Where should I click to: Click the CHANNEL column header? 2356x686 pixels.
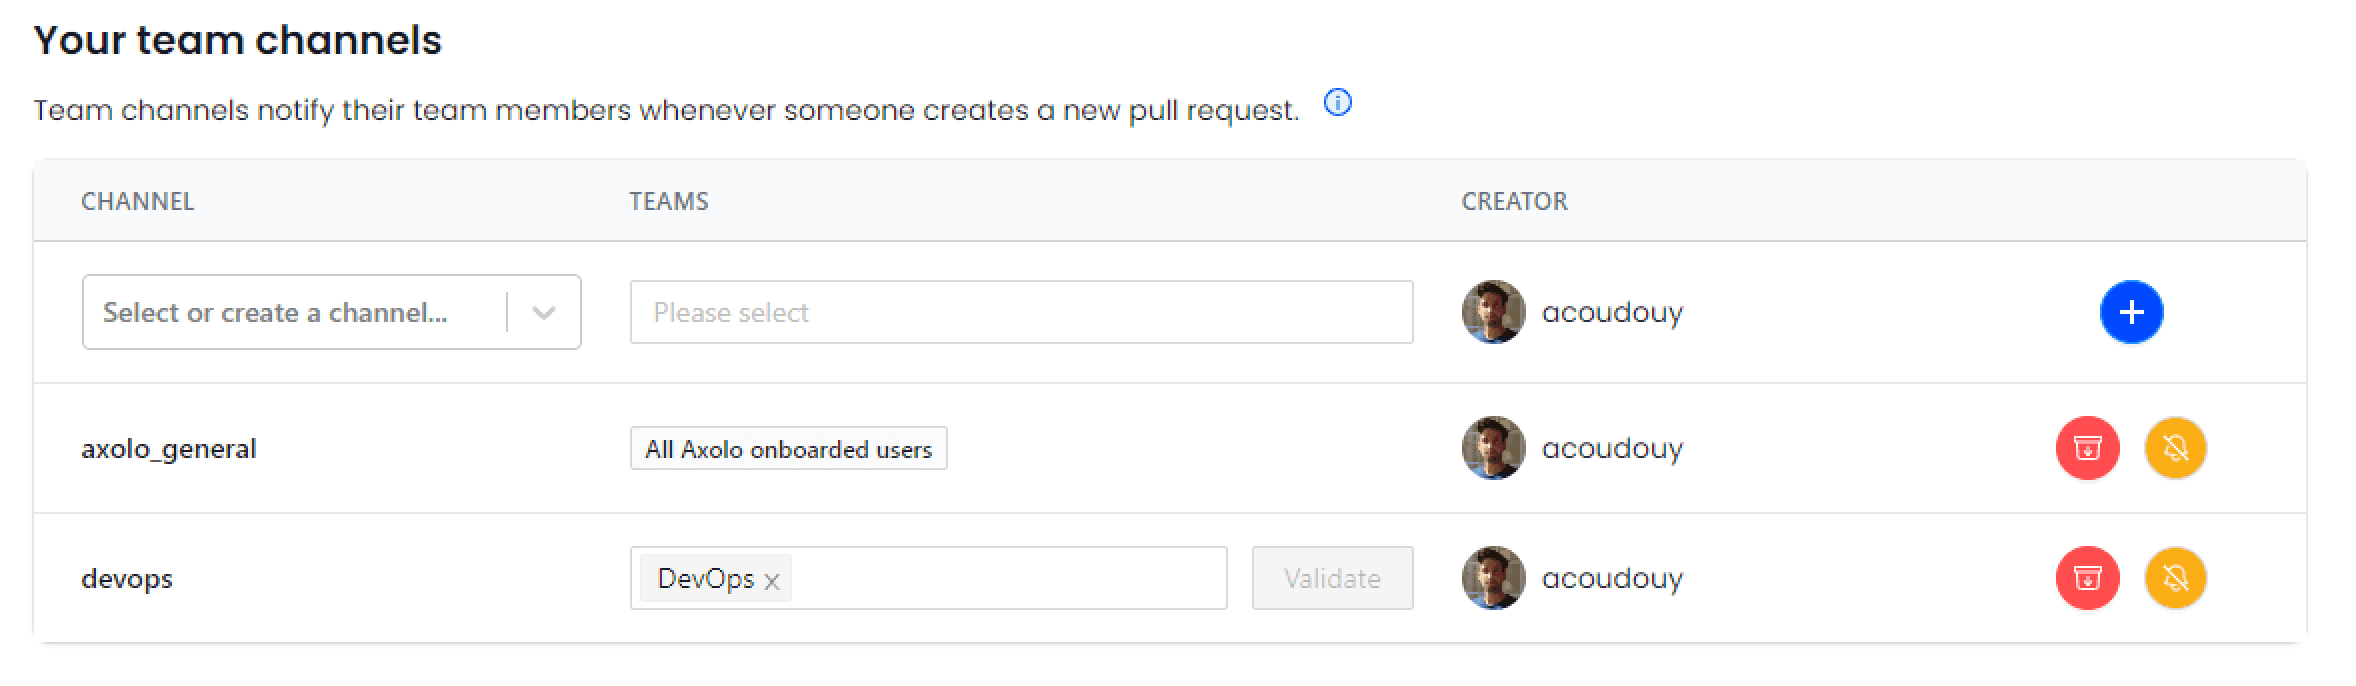click(x=137, y=201)
